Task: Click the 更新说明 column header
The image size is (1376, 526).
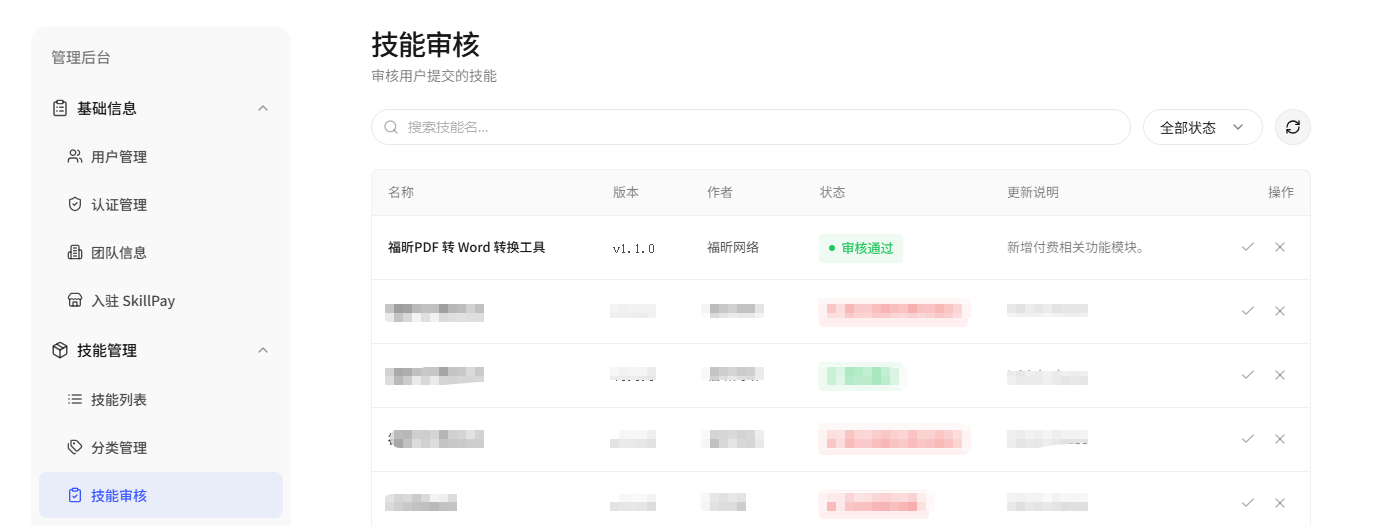Action: coord(1033,192)
